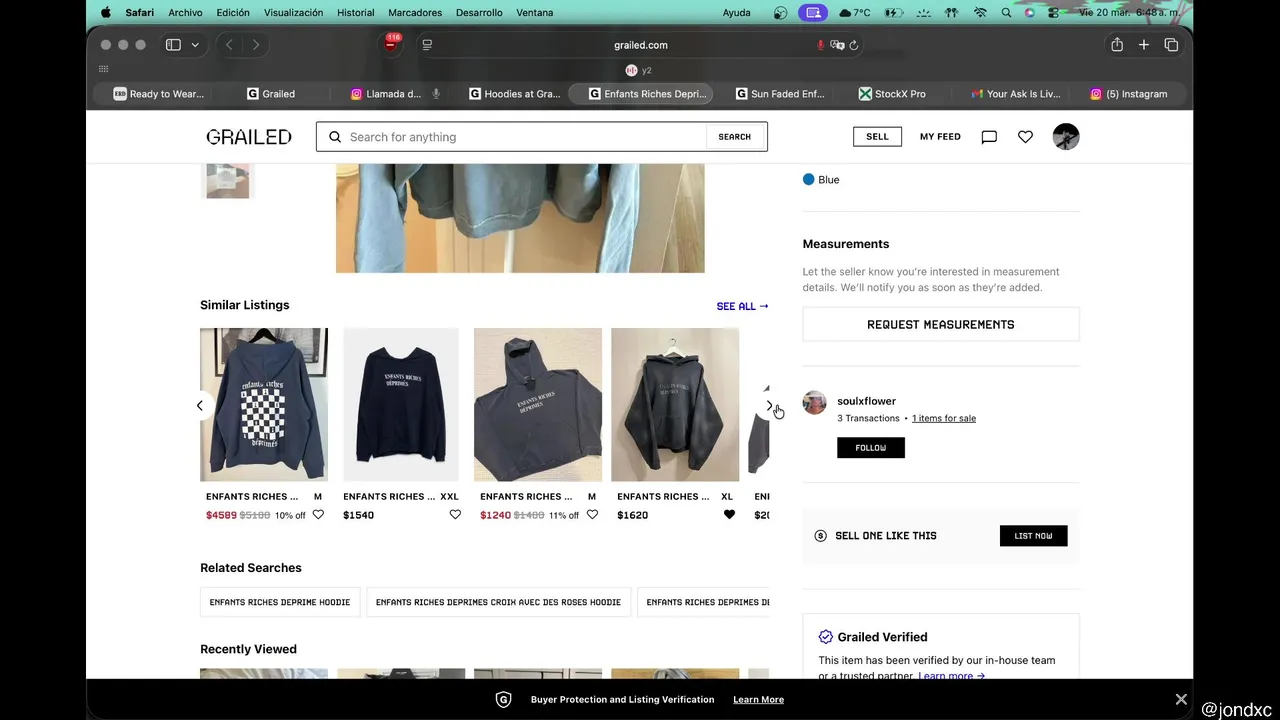
Task: Open the 1 items for sale link
Action: pos(944,418)
